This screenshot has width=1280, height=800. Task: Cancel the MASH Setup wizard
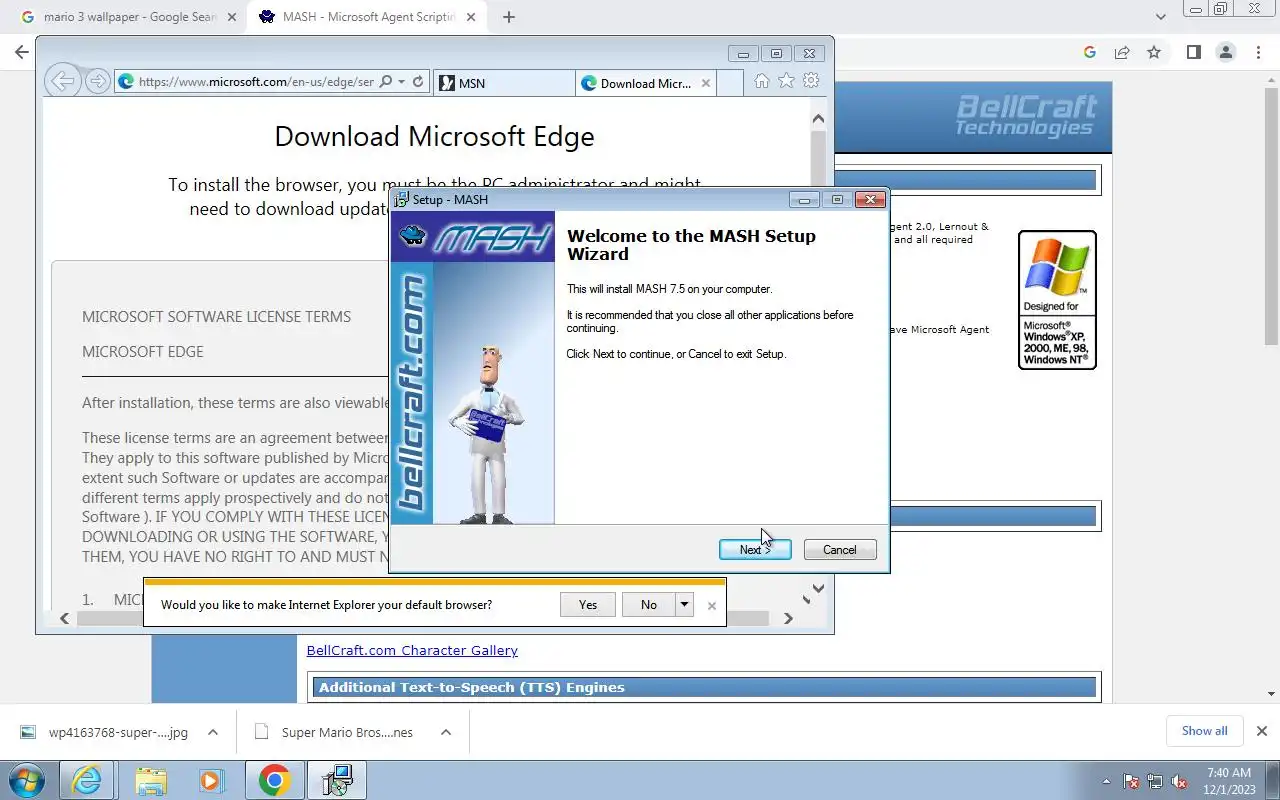(839, 549)
